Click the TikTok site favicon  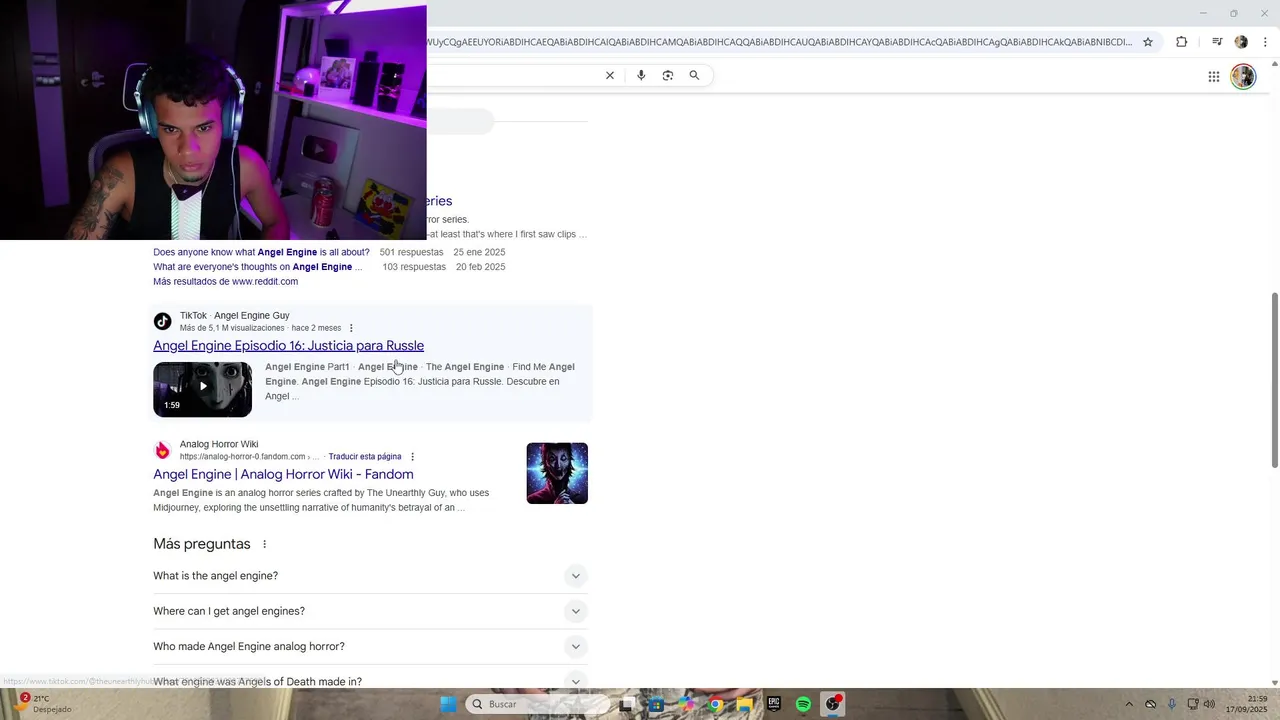pyautogui.click(x=162, y=321)
